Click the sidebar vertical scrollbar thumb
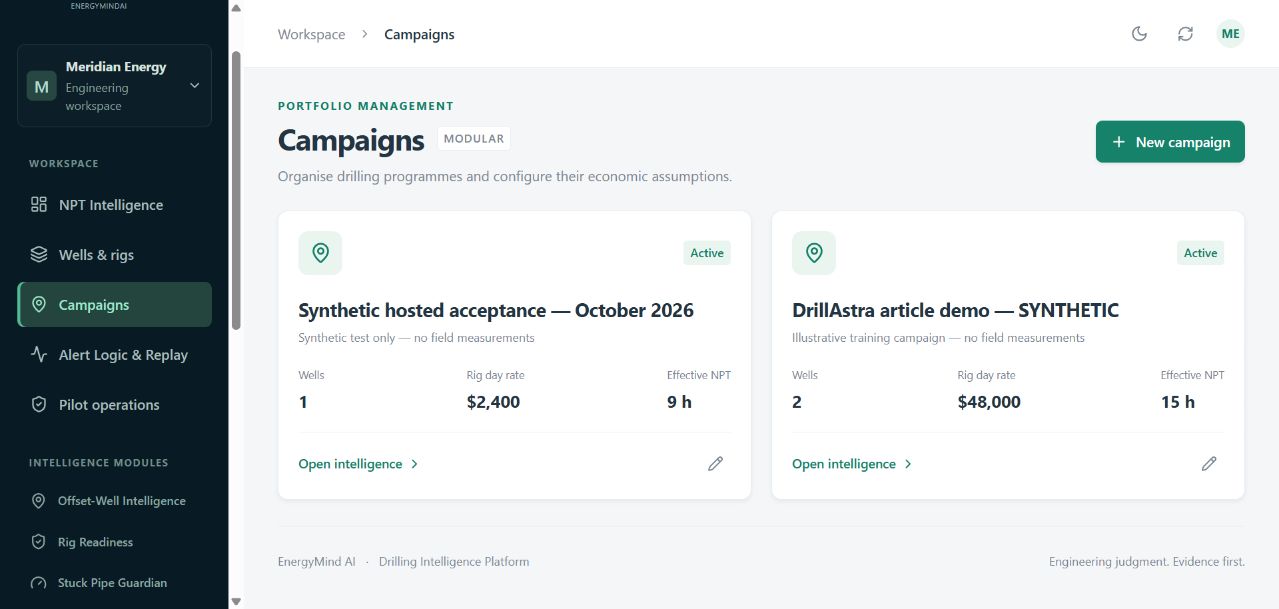The image size is (1279, 609). pyautogui.click(x=236, y=190)
